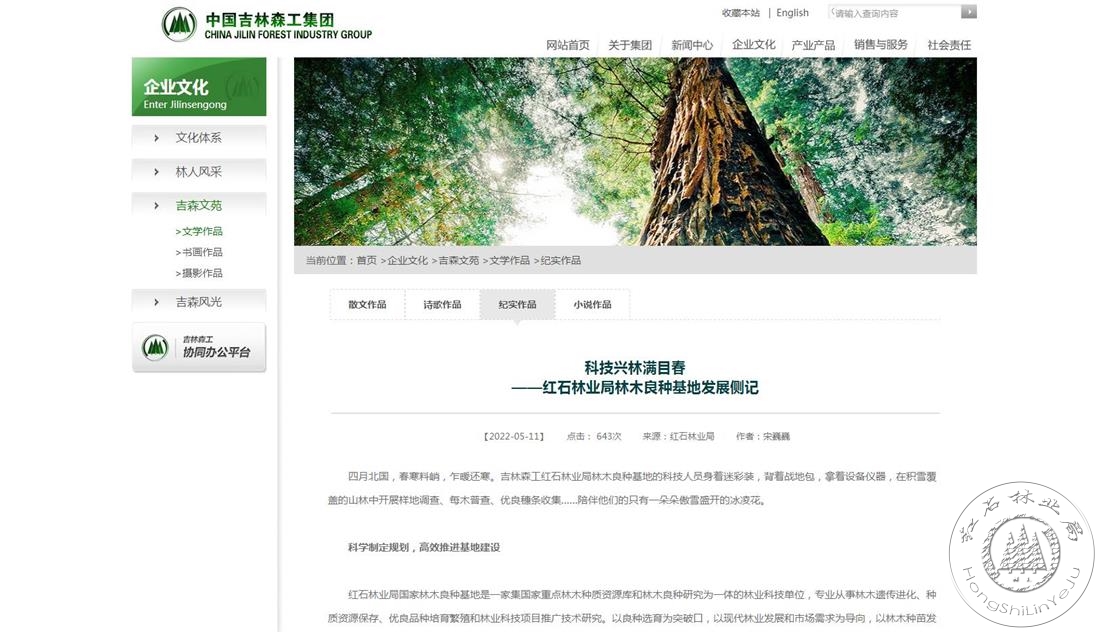This screenshot has width=1100, height=632.
Task: Click 吉森文苑 in the breadcrumb
Action: (459, 260)
